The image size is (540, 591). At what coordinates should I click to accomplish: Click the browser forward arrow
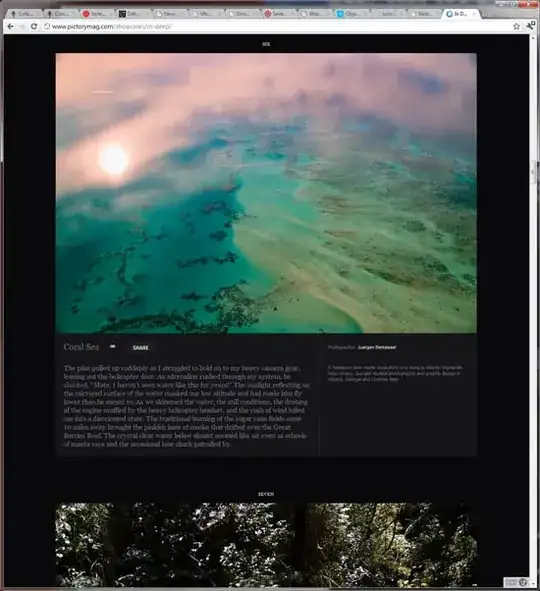(22, 26)
